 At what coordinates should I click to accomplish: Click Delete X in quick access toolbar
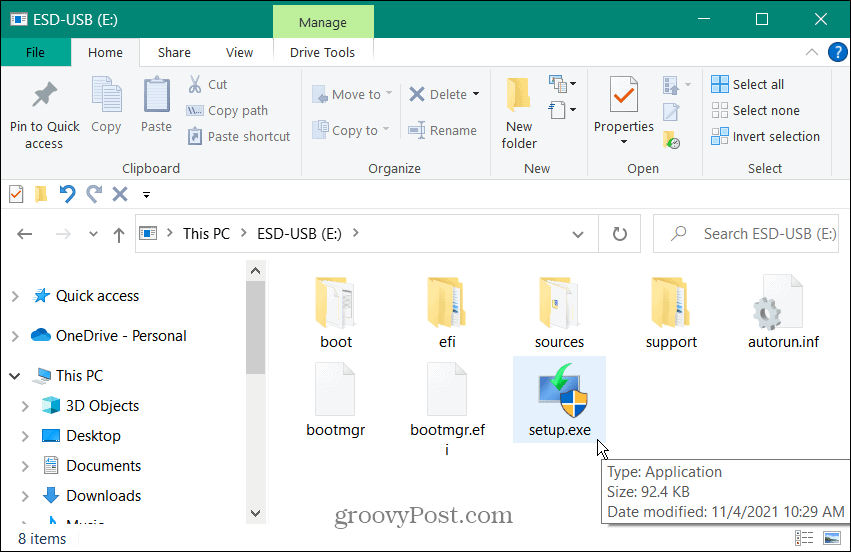click(120, 194)
